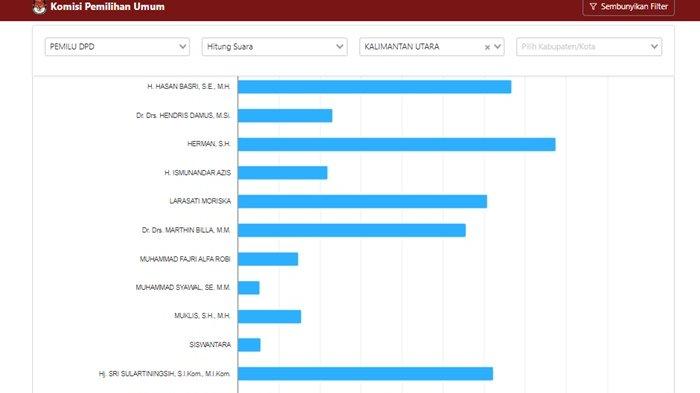700x393 pixels.
Task: Click the SISWANTARA bar
Action: click(249, 345)
